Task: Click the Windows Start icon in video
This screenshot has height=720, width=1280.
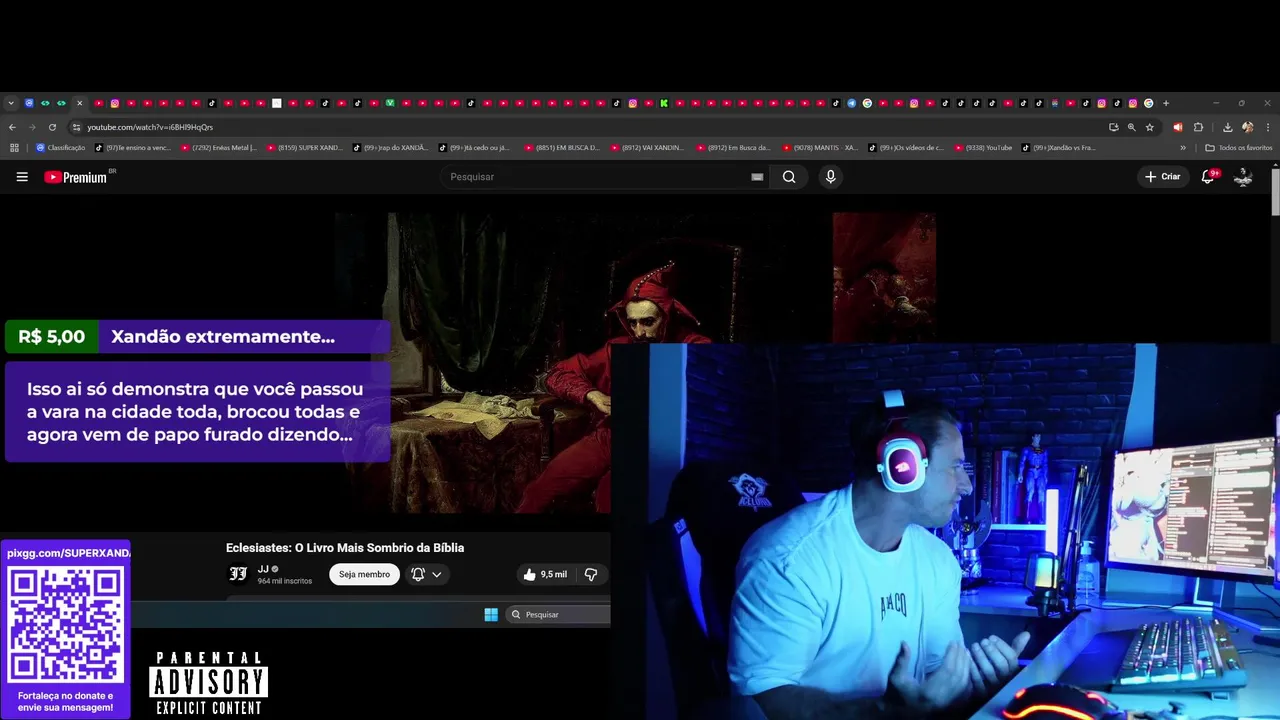Action: click(491, 614)
